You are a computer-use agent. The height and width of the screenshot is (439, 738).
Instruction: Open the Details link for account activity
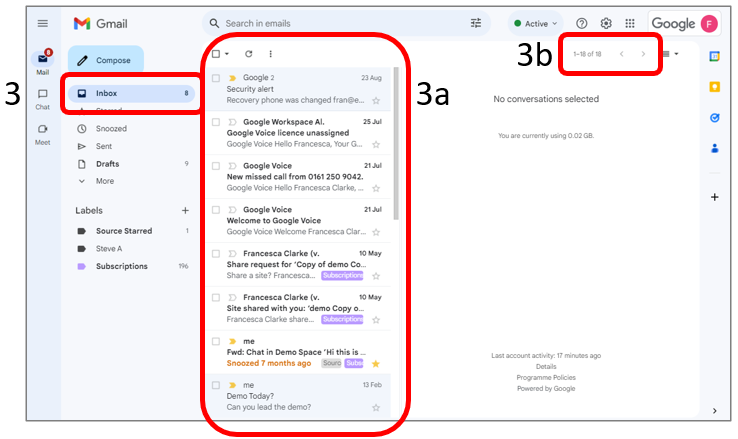point(546,367)
